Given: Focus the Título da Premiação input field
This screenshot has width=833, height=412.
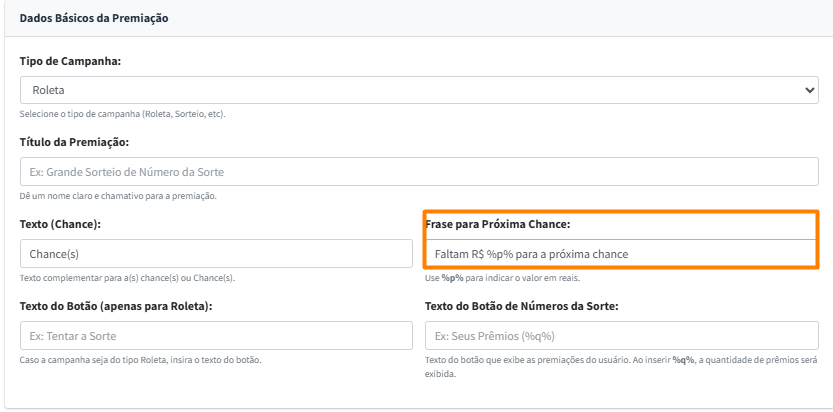Looking at the screenshot, I should [x=419, y=172].
